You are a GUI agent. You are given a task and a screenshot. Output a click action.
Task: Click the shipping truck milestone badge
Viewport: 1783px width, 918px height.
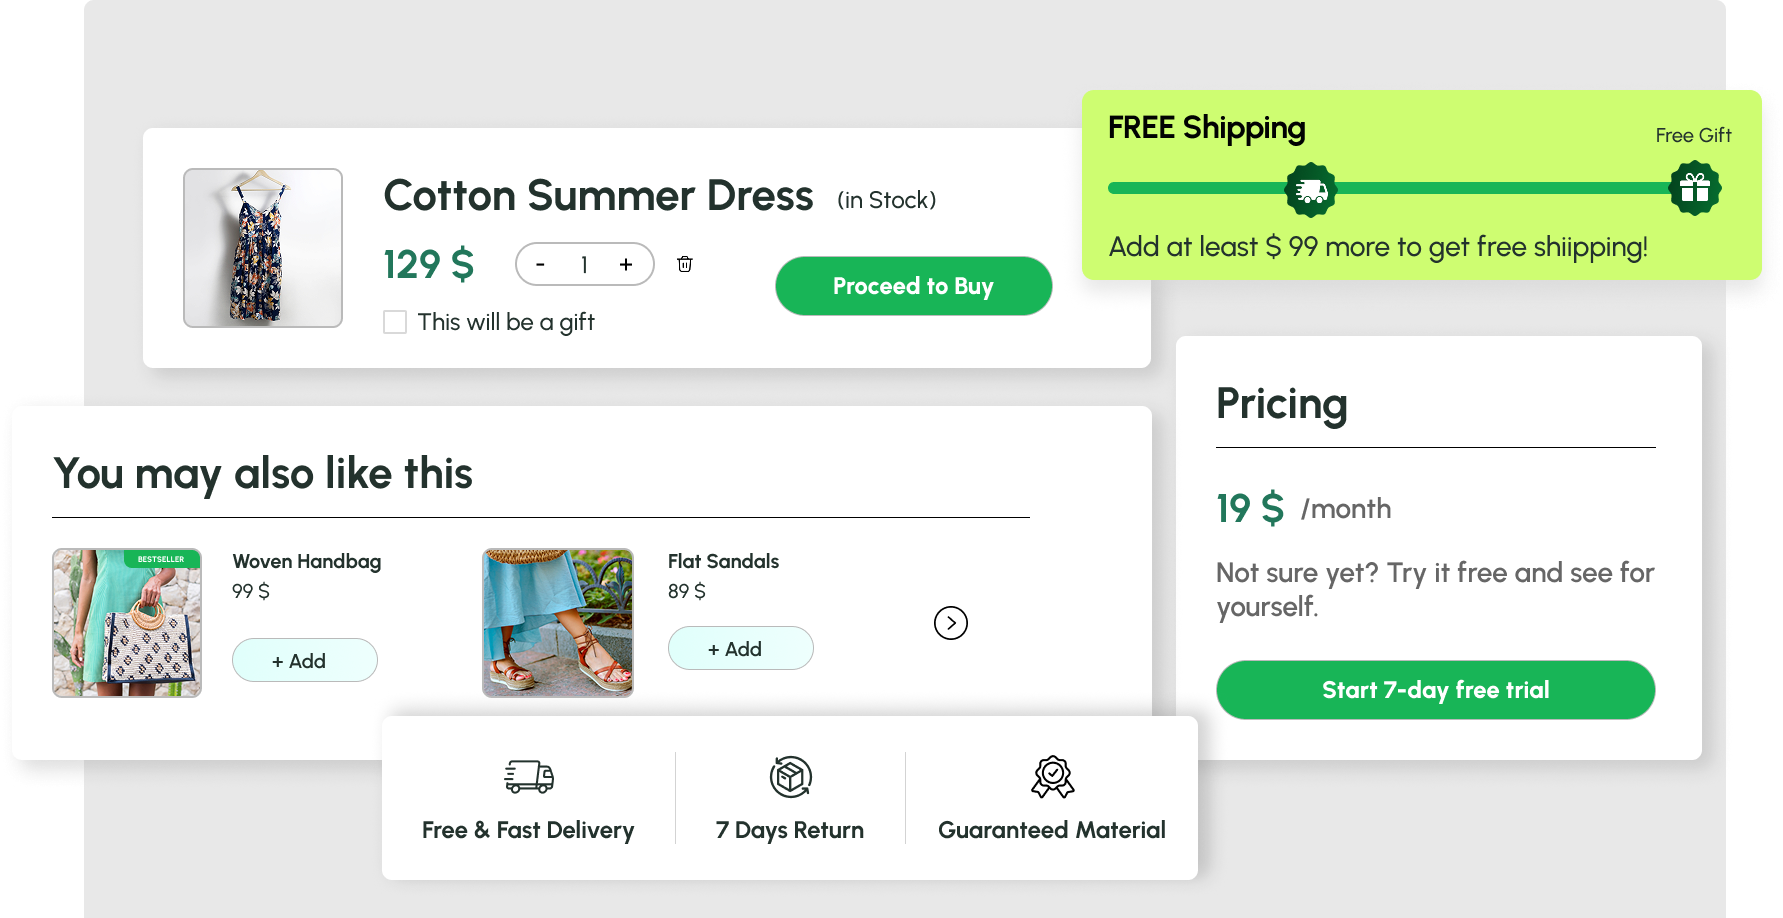pyautogui.click(x=1310, y=189)
